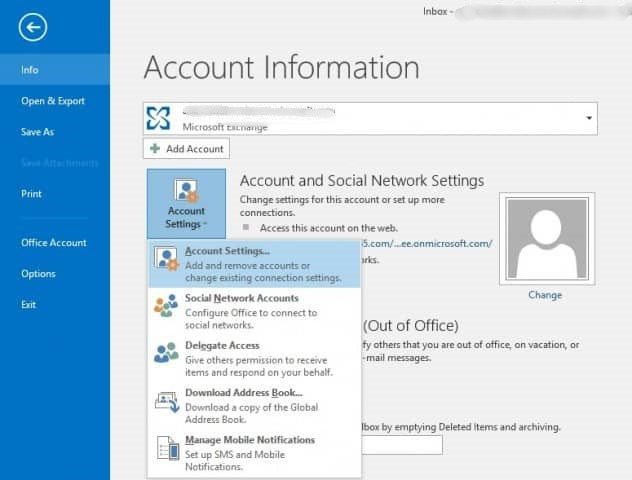
Task: Click the Delegate Access icon
Action: 166,353
